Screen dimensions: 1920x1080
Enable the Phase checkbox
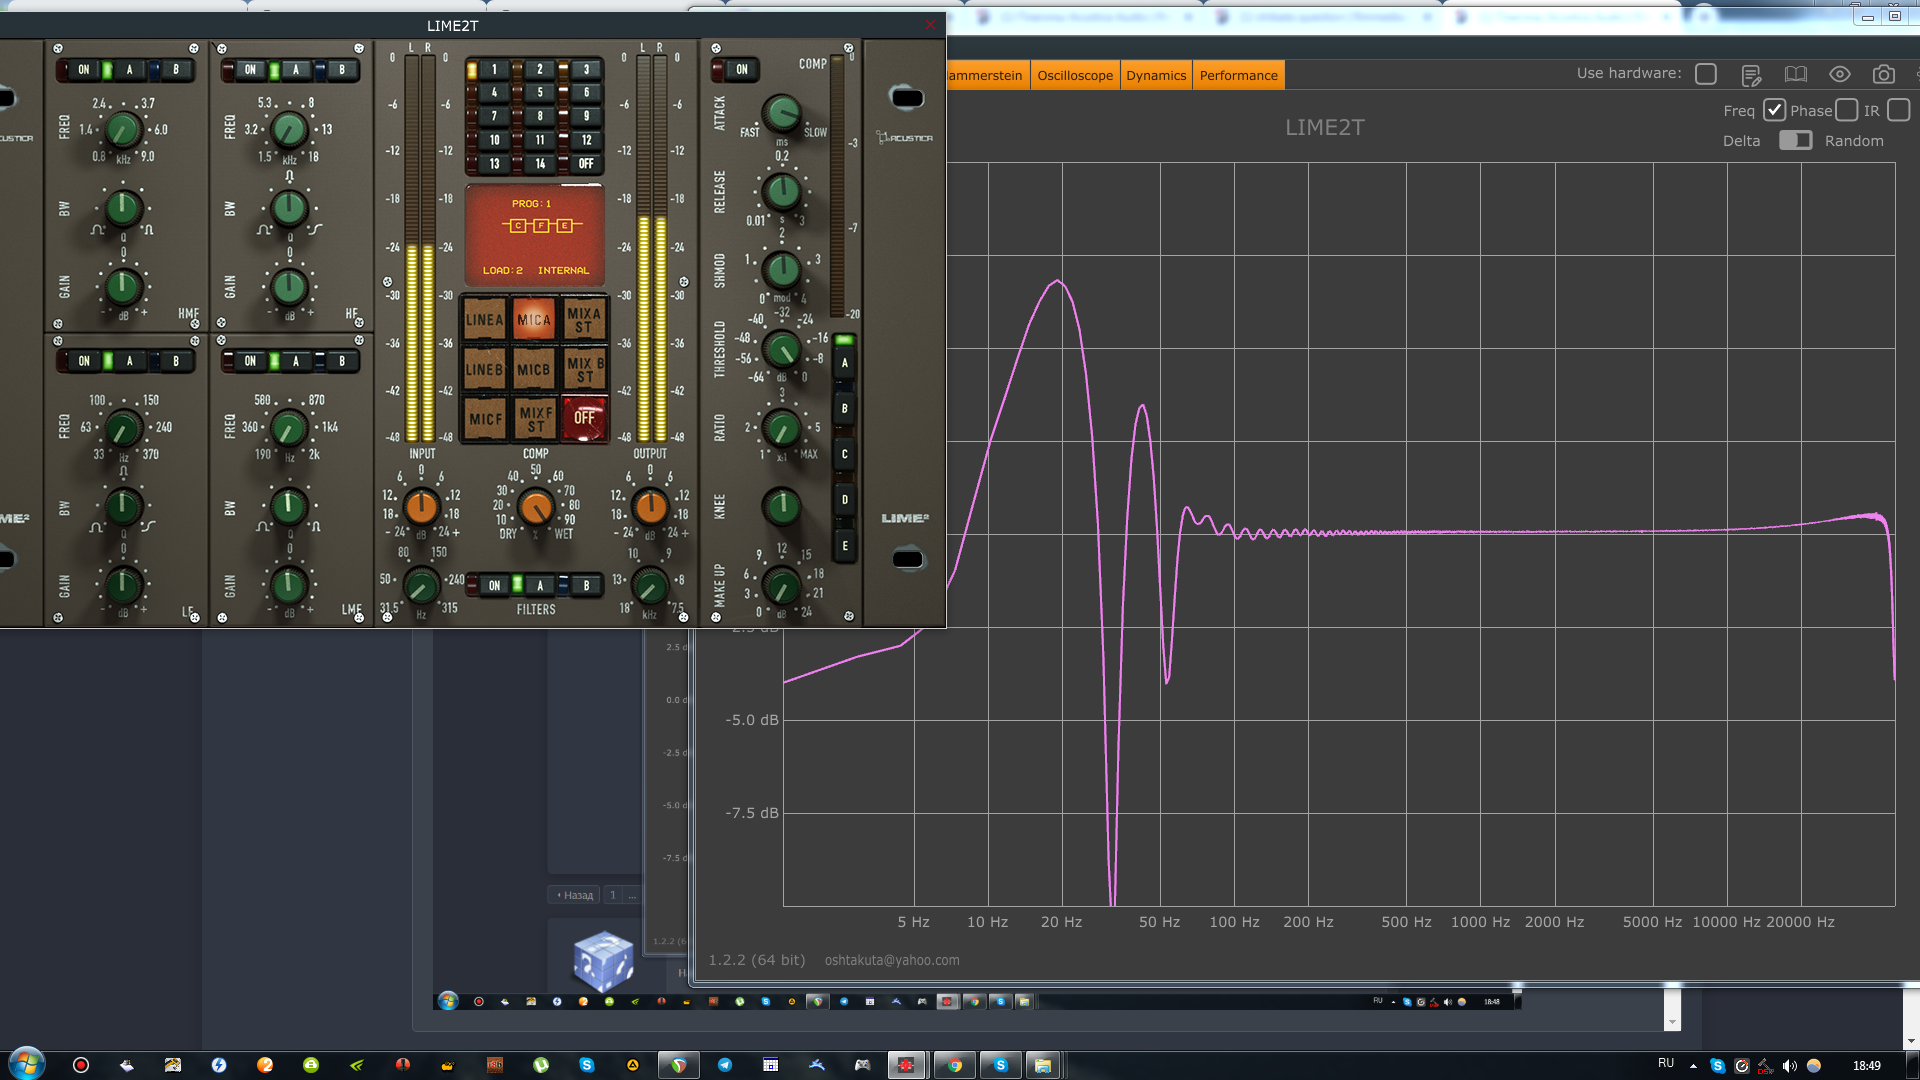point(1847,110)
